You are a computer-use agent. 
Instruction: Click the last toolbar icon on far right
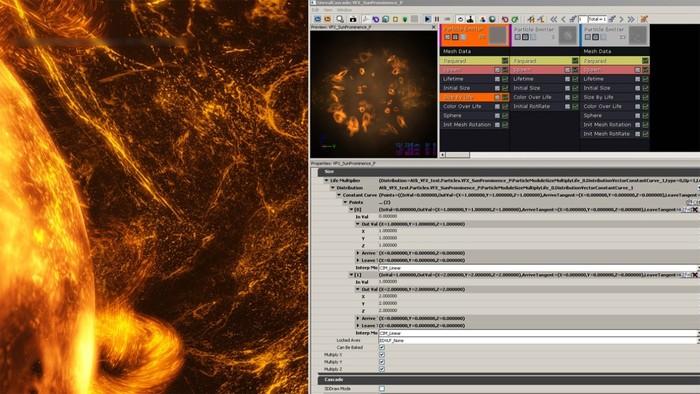point(644,19)
